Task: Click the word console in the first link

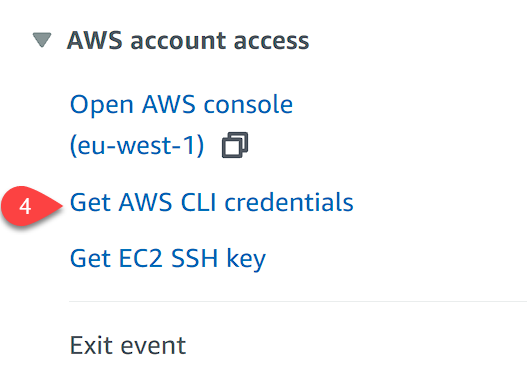Action: [248, 105]
